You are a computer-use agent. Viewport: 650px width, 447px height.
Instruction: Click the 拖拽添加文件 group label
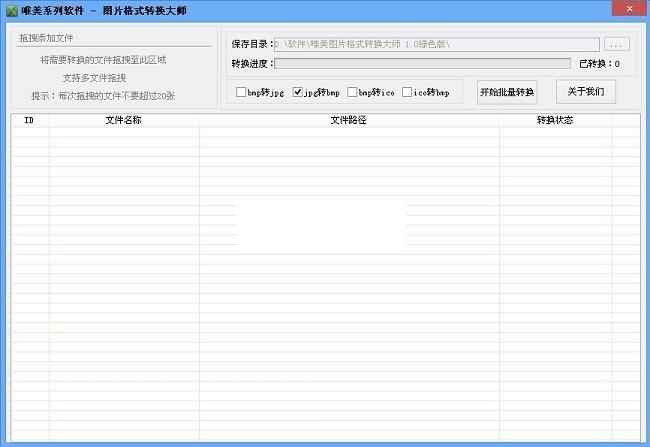46,38
